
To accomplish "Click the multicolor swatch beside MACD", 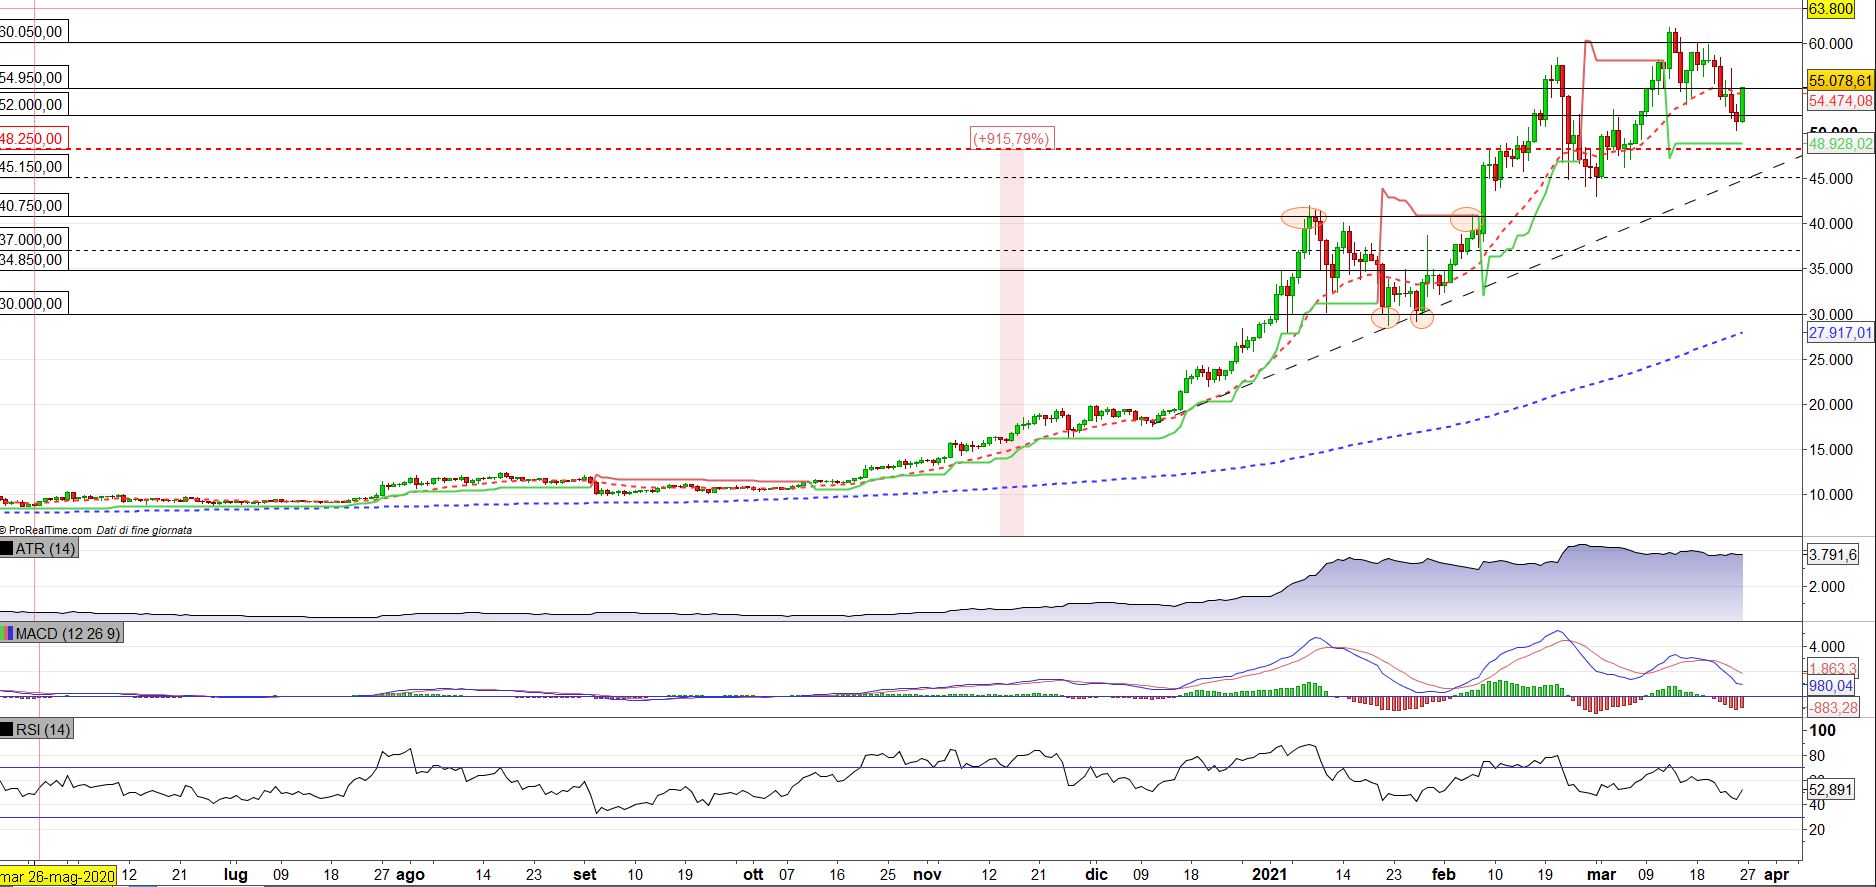I will click(x=7, y=633).
